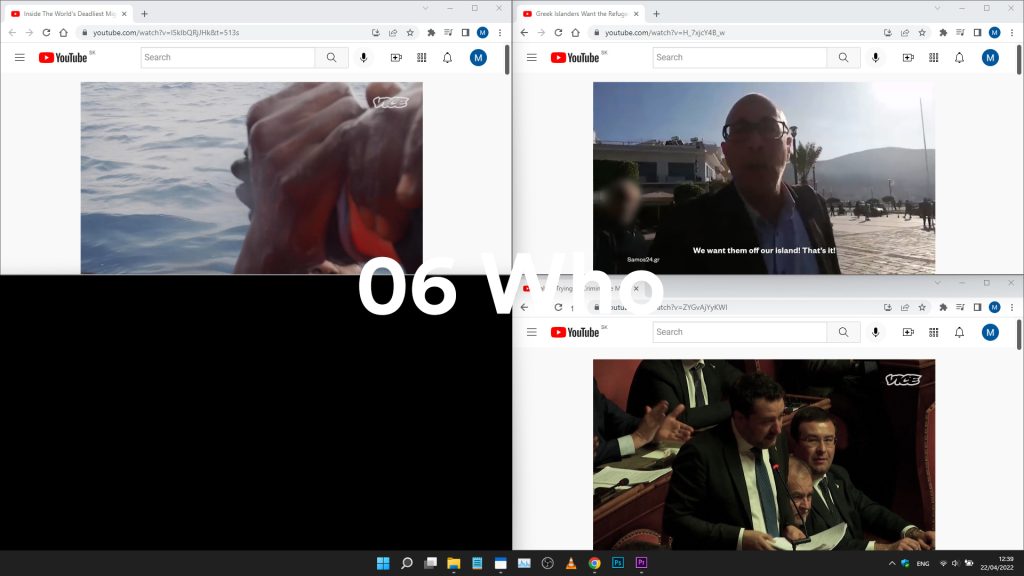Reload the ZYGvAjYyKWI video window page
1024x576 pixels.
pos(558,308)
